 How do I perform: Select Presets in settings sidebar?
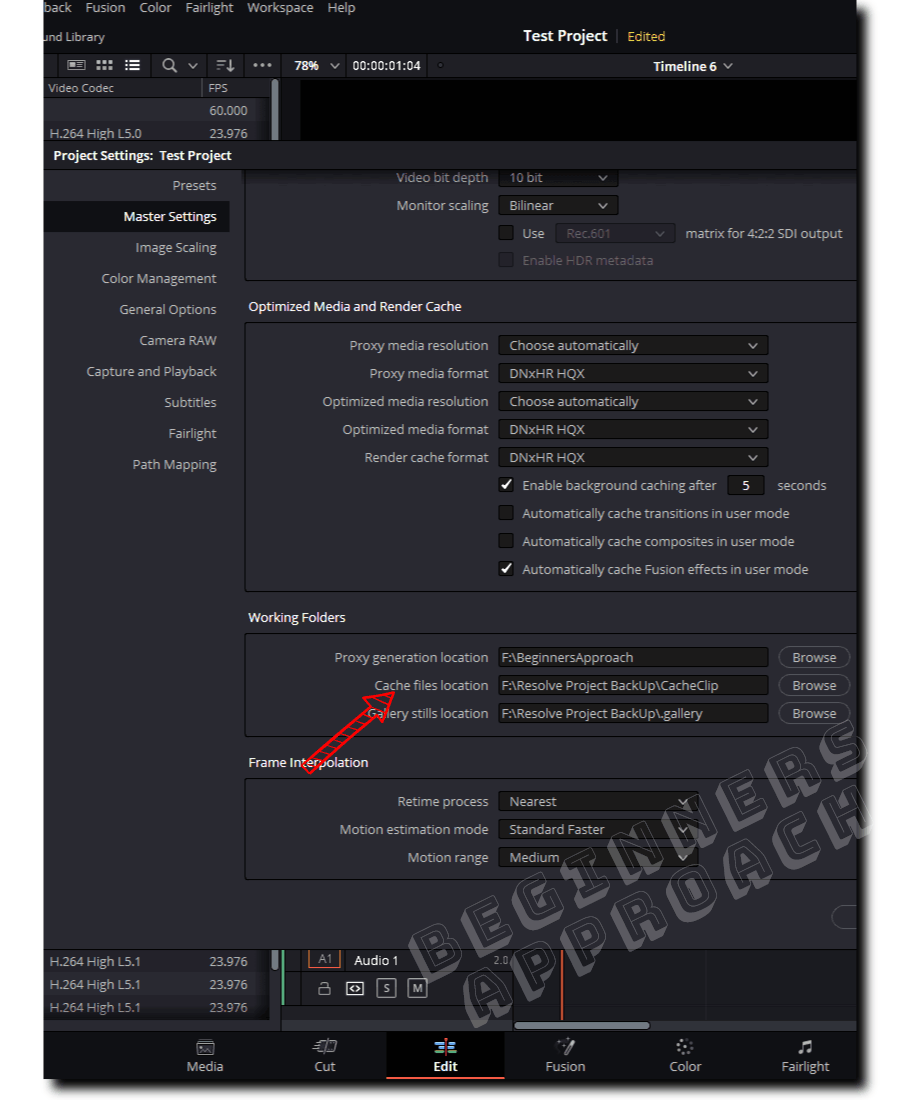tap(194, 186)
